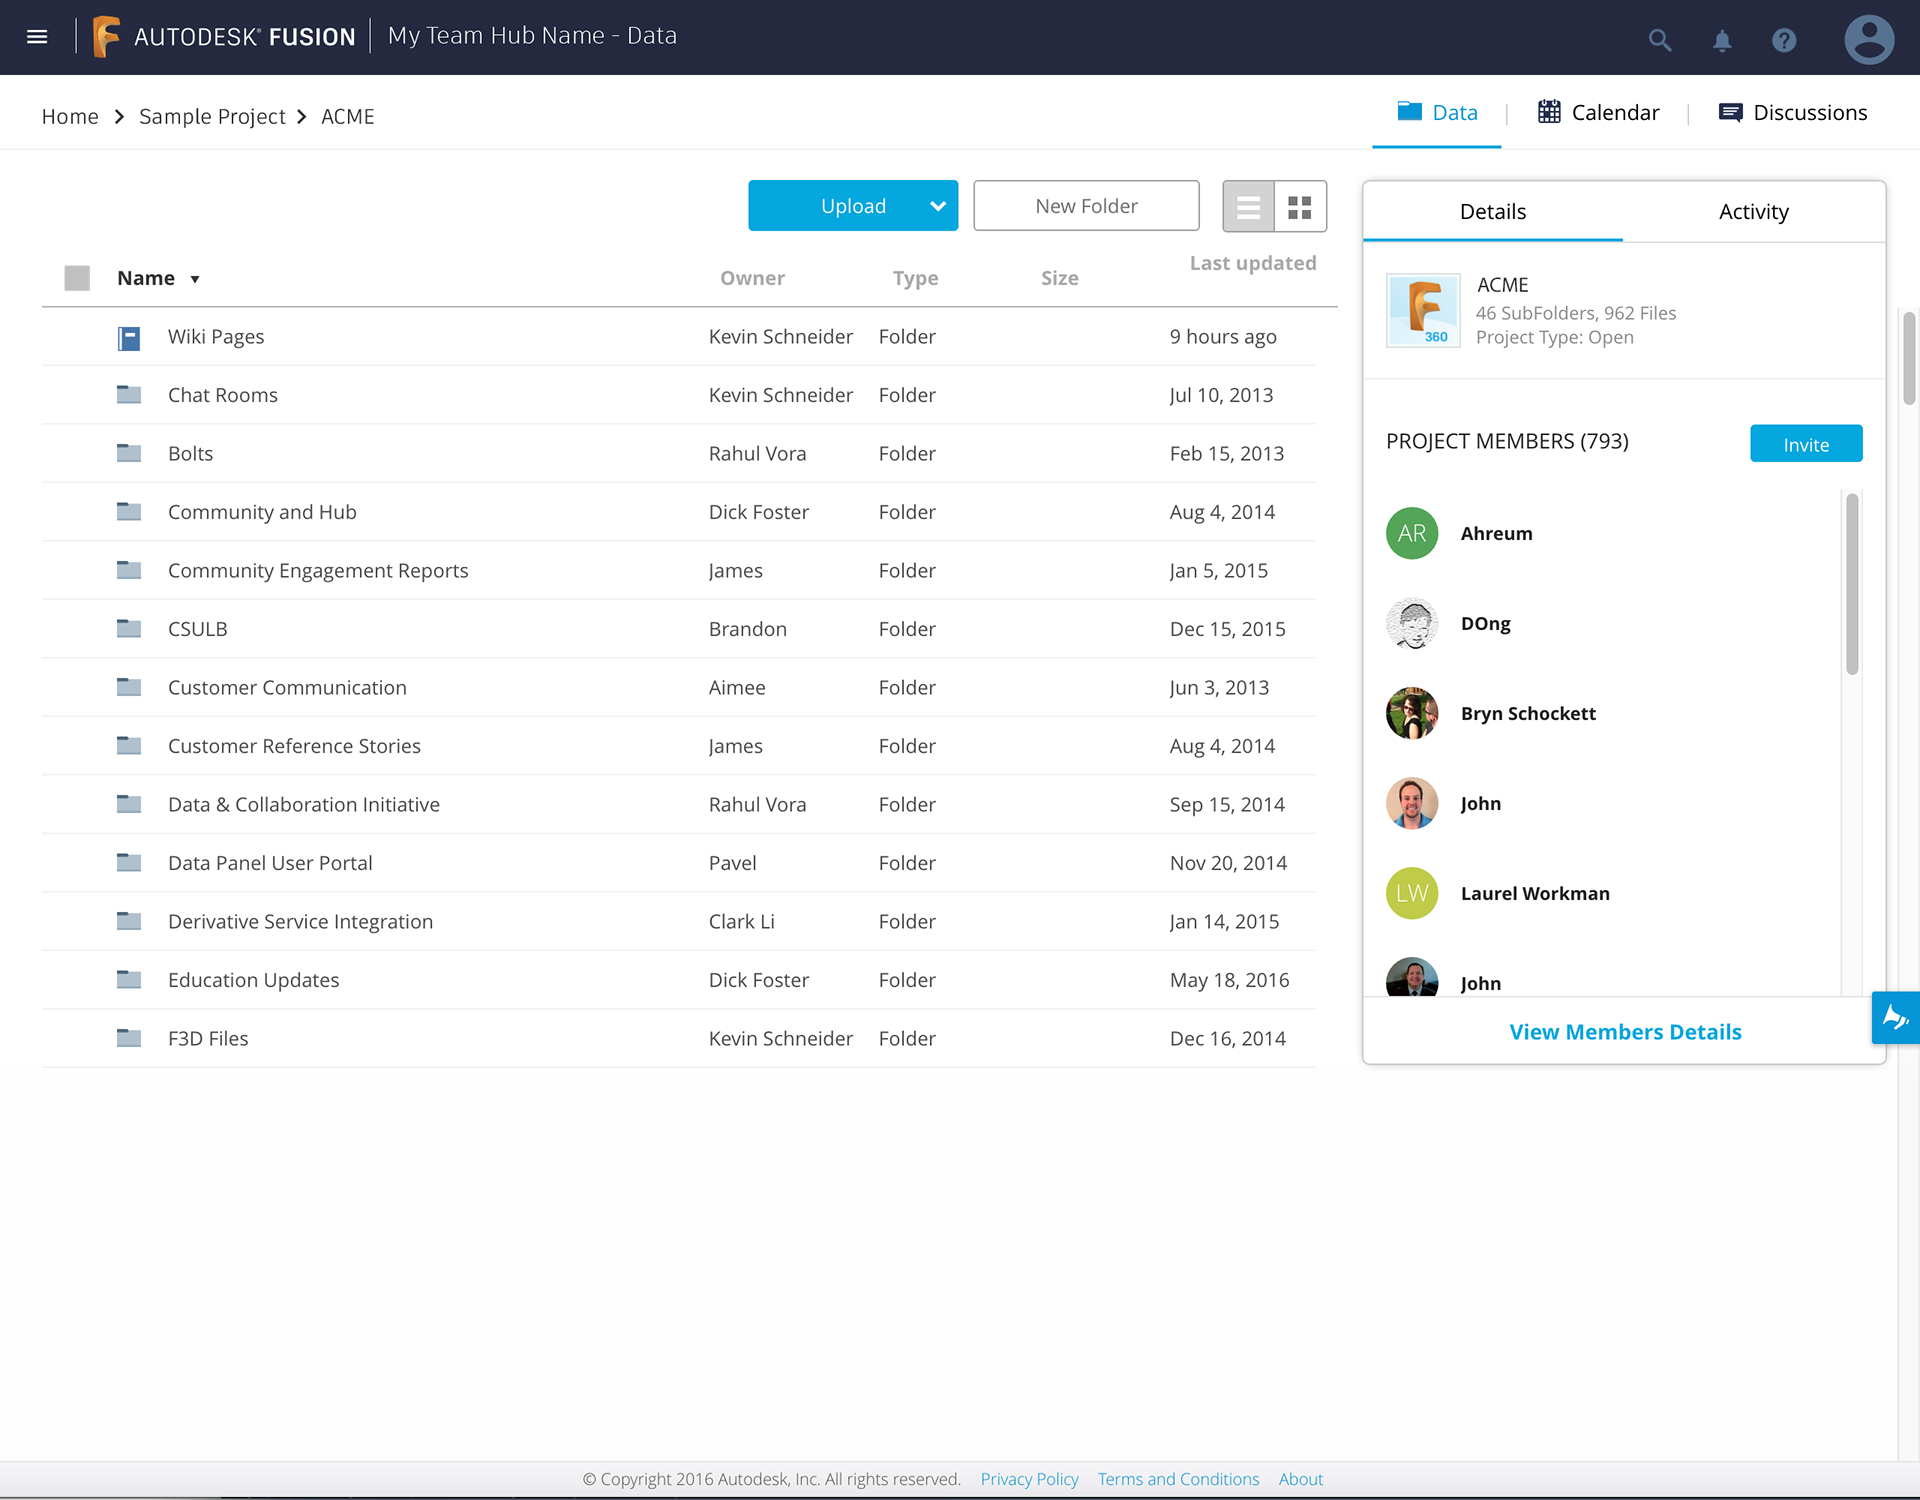This screenshot has height=1500, width=1920.
Task: Switch to grid view icon
Action: pos(1300,207)
